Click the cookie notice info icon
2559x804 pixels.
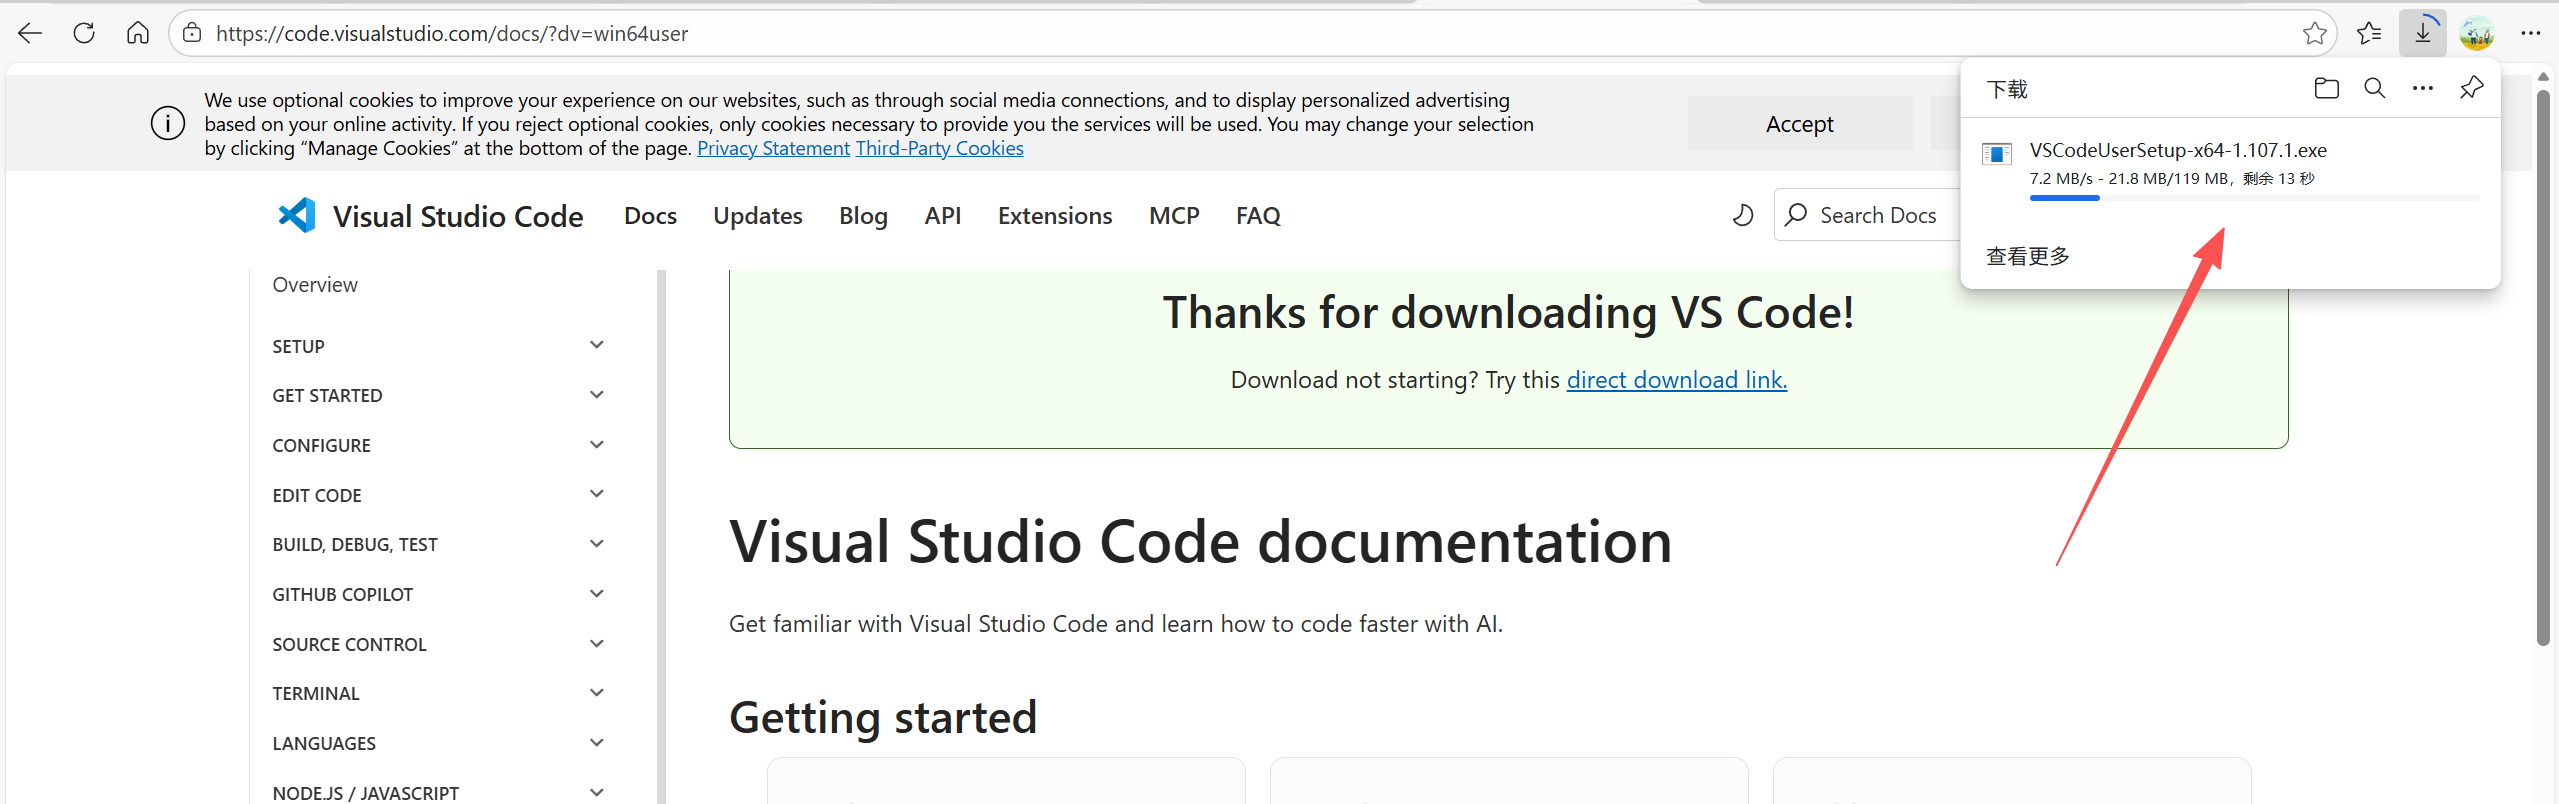[x=168, y=124]
